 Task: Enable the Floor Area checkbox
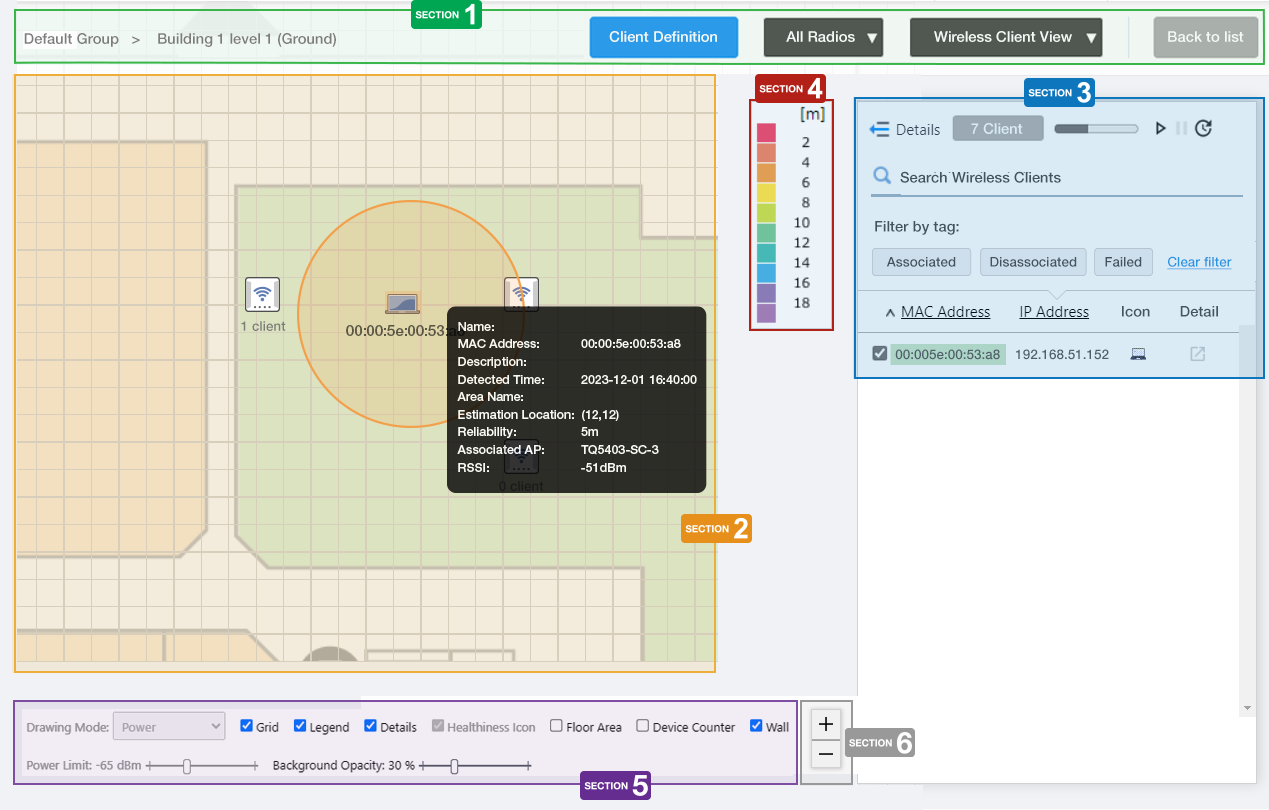click(557, 726)
